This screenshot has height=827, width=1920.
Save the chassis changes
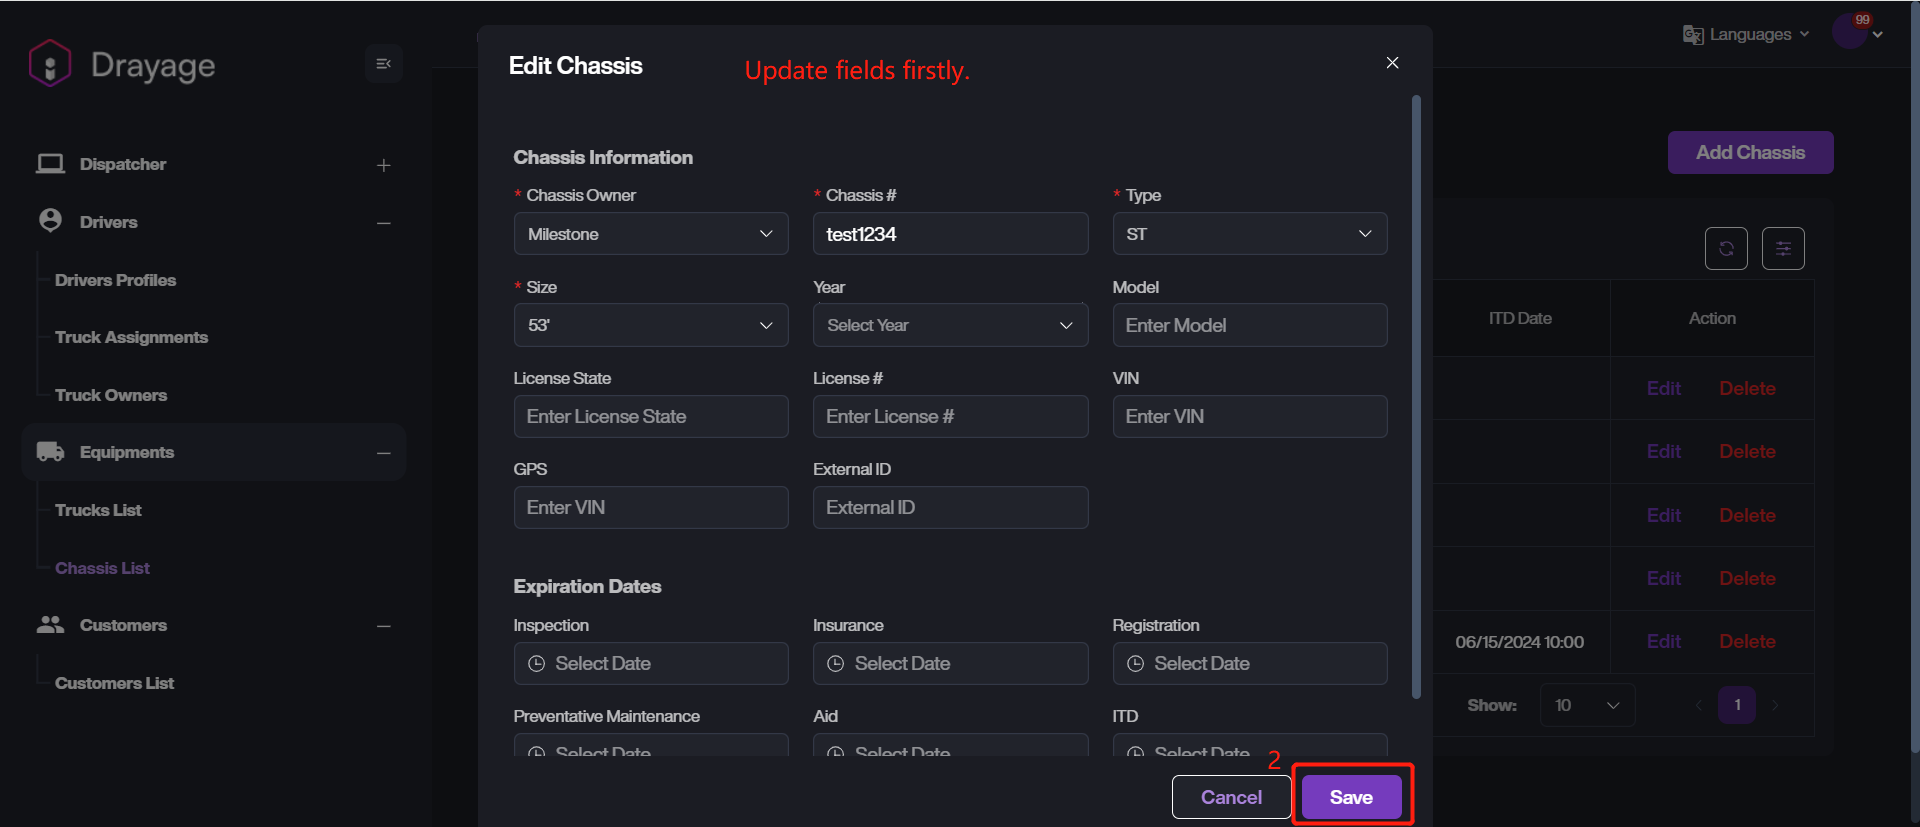tap(1351, 797)
